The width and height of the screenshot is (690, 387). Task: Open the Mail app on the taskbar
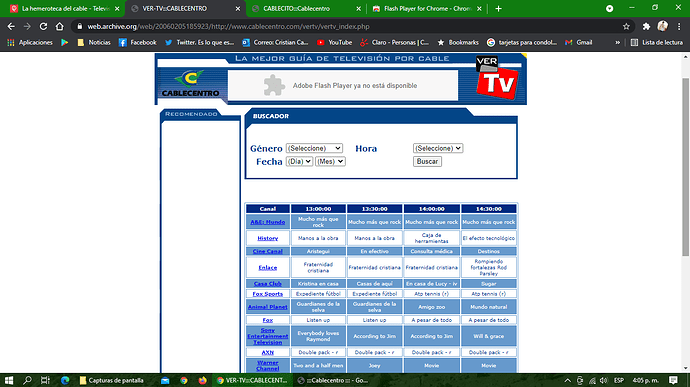(165, 380)
